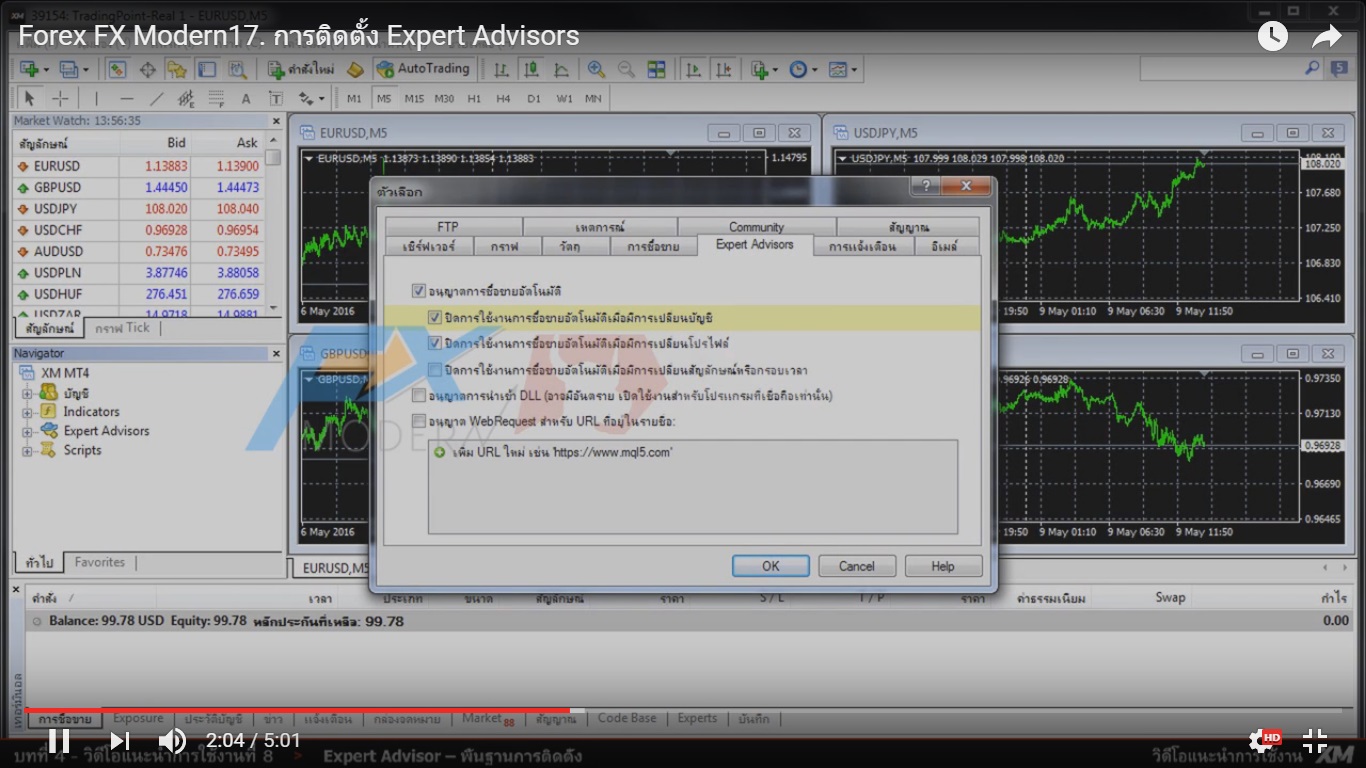Select the H4 timeframe button
Viewport: 1366px width, 768px height.
(503, 98)
